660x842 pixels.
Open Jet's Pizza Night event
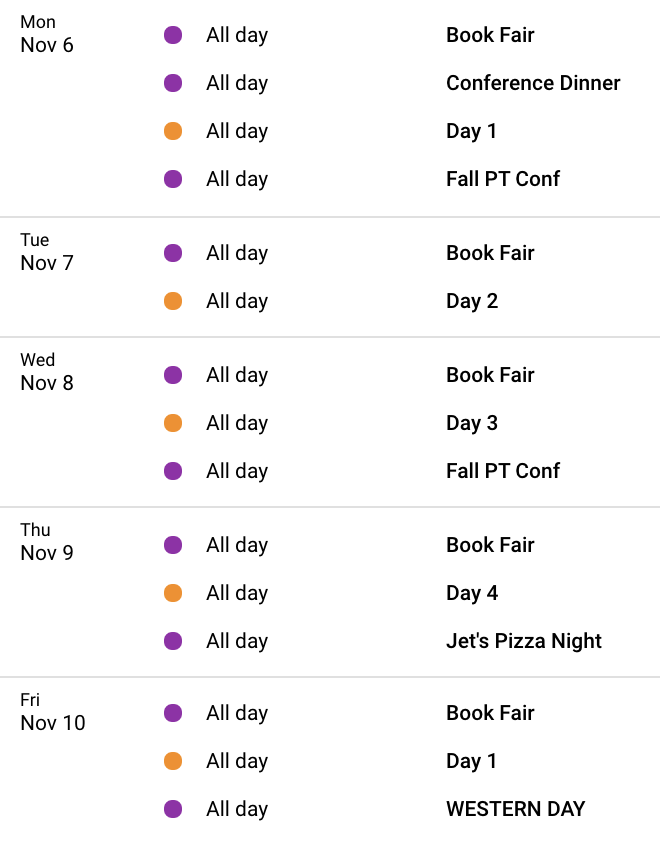(x=524, y=641)
